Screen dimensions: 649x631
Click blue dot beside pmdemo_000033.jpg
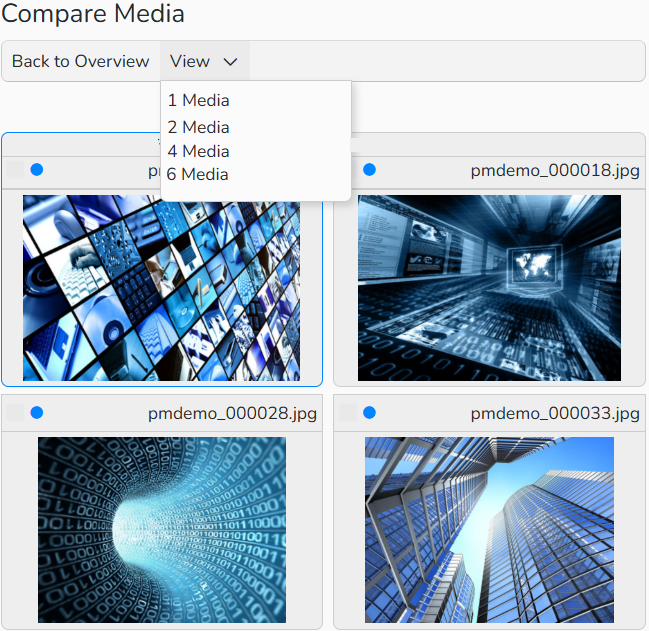(369, 413)
